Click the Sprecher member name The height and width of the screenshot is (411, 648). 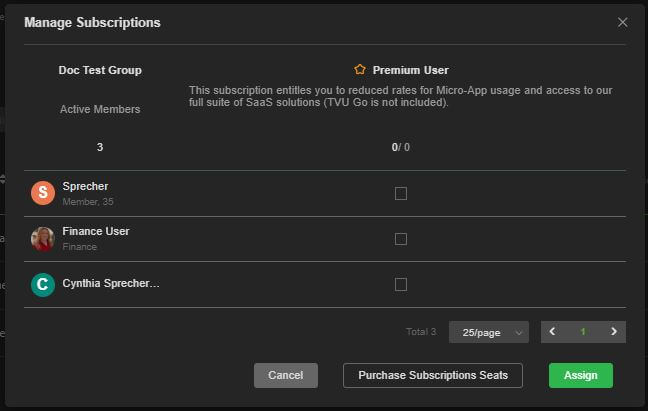[85, 186]
